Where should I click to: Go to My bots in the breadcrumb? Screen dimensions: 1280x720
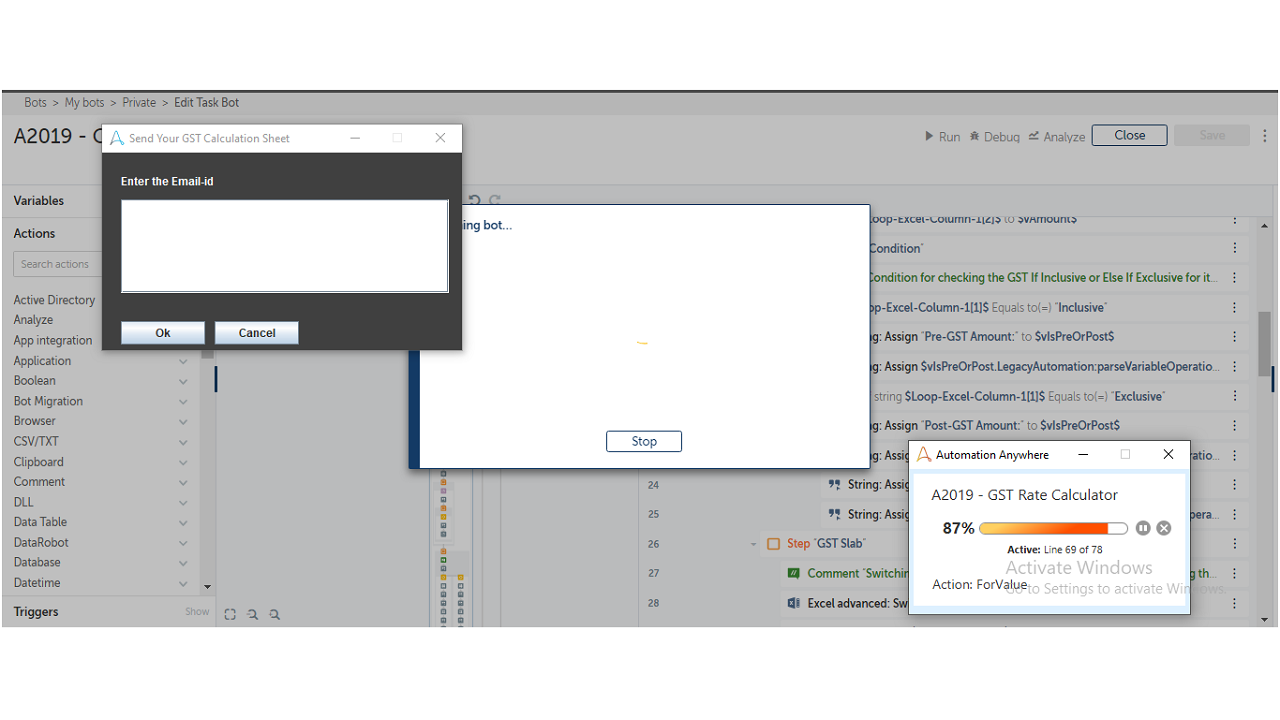pos(85,103)
